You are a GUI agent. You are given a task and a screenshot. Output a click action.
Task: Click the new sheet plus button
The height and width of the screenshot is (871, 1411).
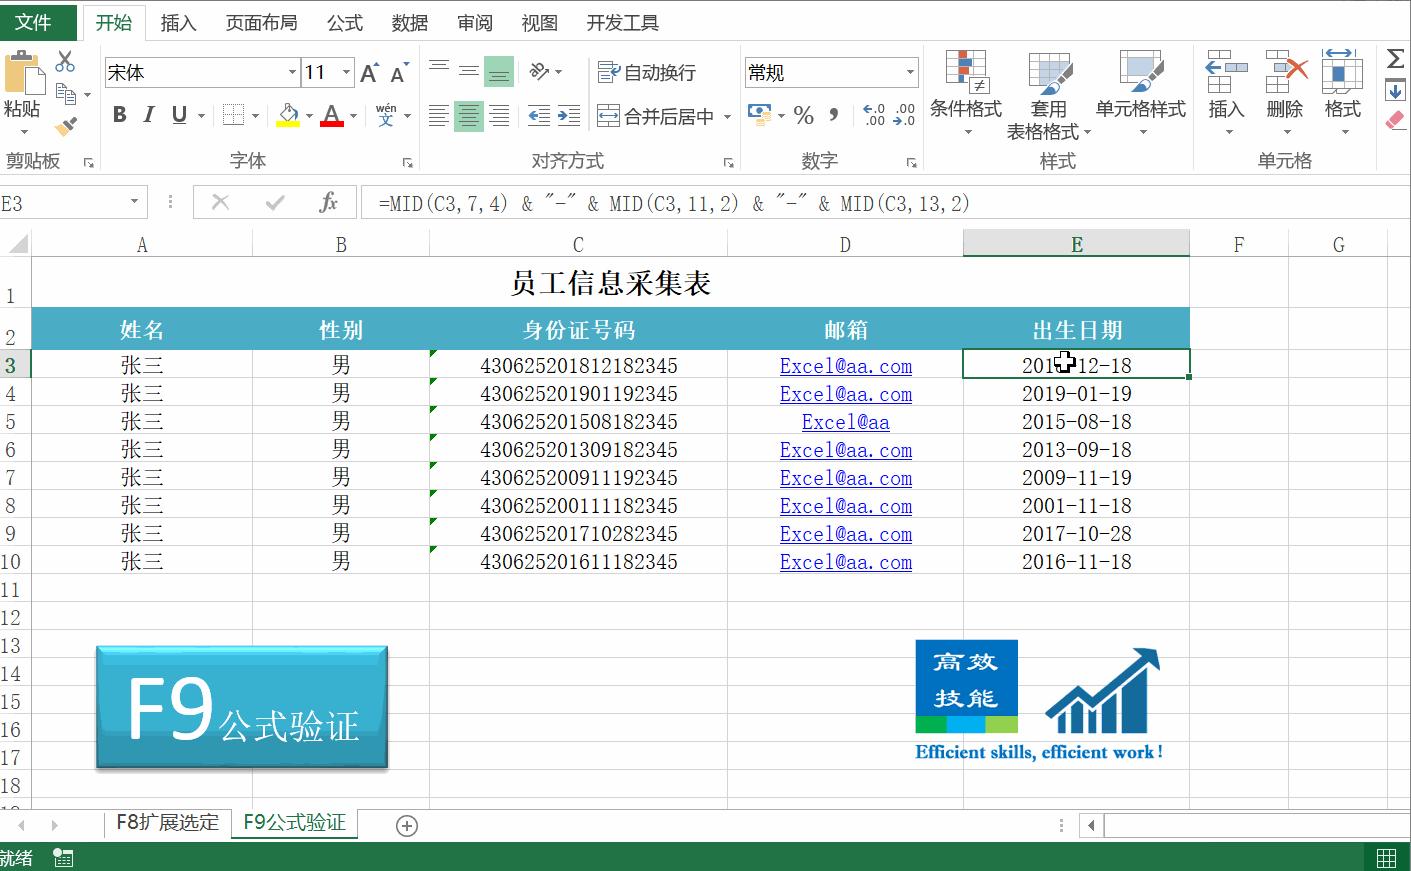pyautogui.click(x=405, y=825)
